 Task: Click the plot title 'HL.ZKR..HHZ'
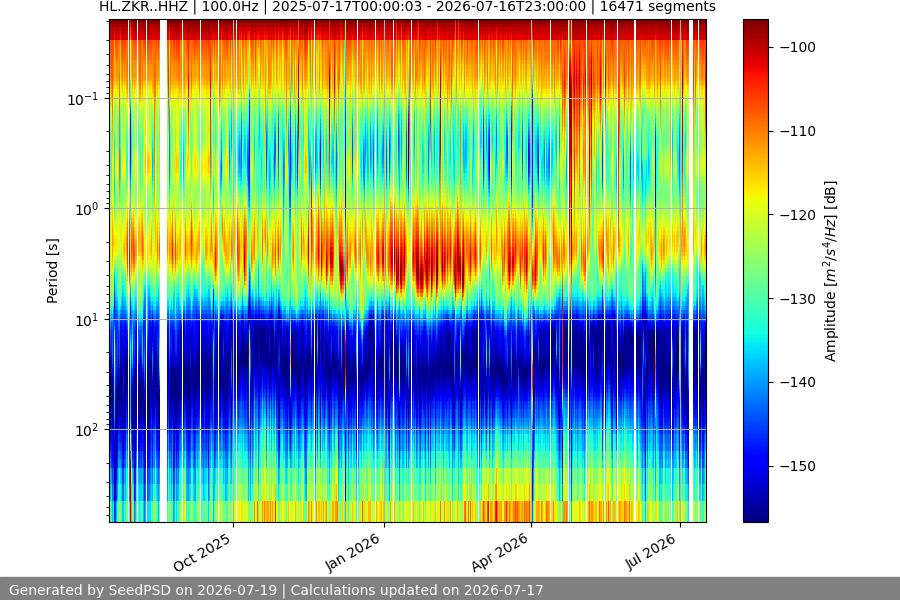tap(144, 7)
